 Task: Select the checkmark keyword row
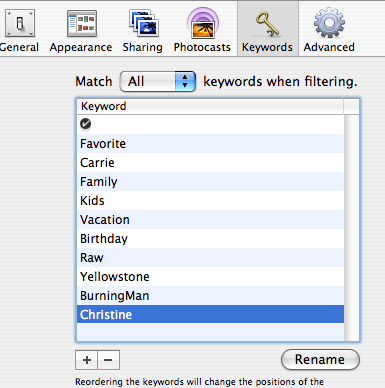[x=210, y=124]
